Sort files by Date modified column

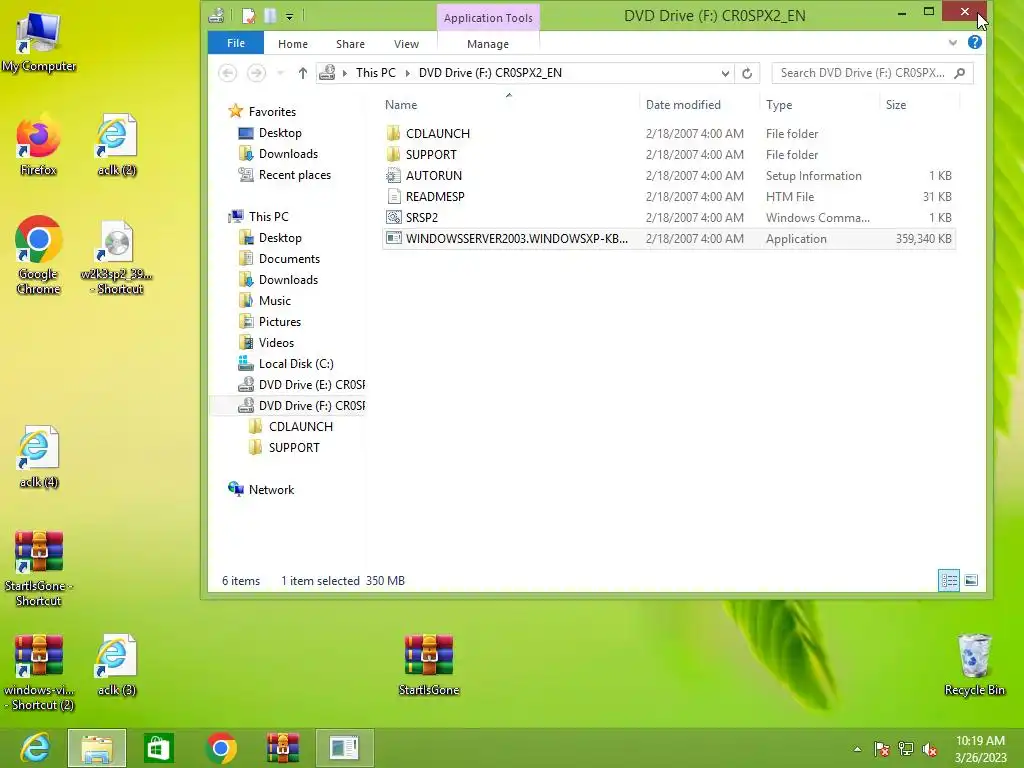(x=683, y=104)
